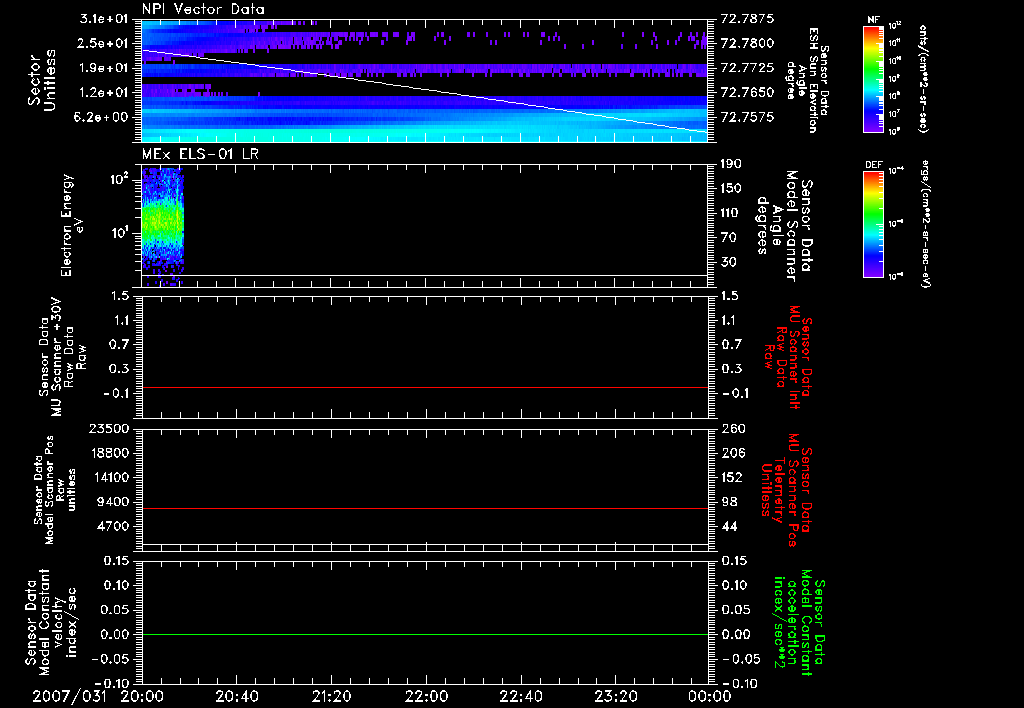Click the 3.1e+01 sector tick label
Screen dimensions: 1024x708
pos(104,19)
